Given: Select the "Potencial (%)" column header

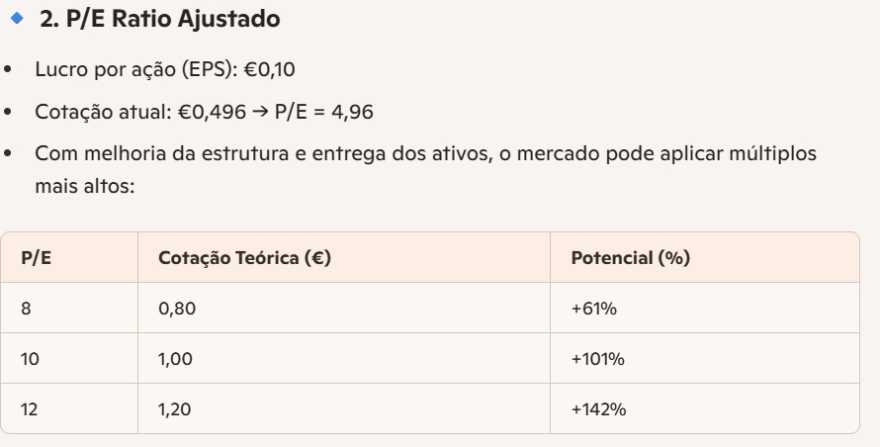Looking at the screenshot, I should (617, 257).
